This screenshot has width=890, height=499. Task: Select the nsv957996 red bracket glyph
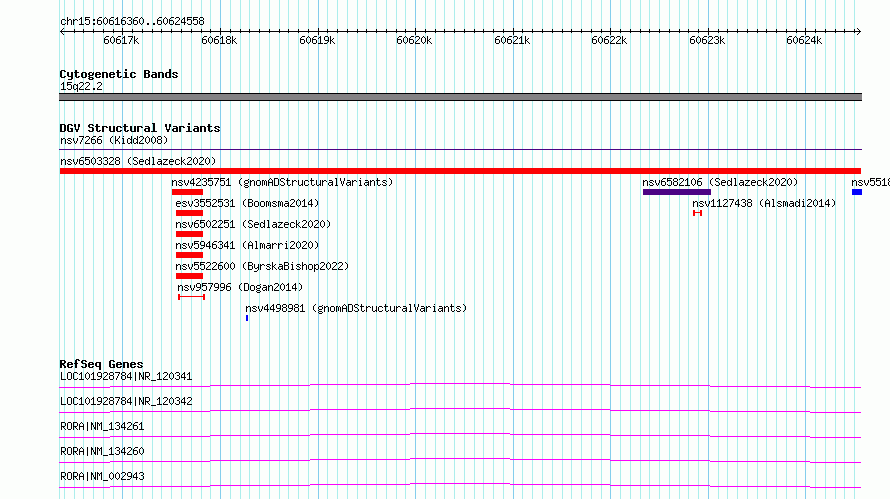191,297
